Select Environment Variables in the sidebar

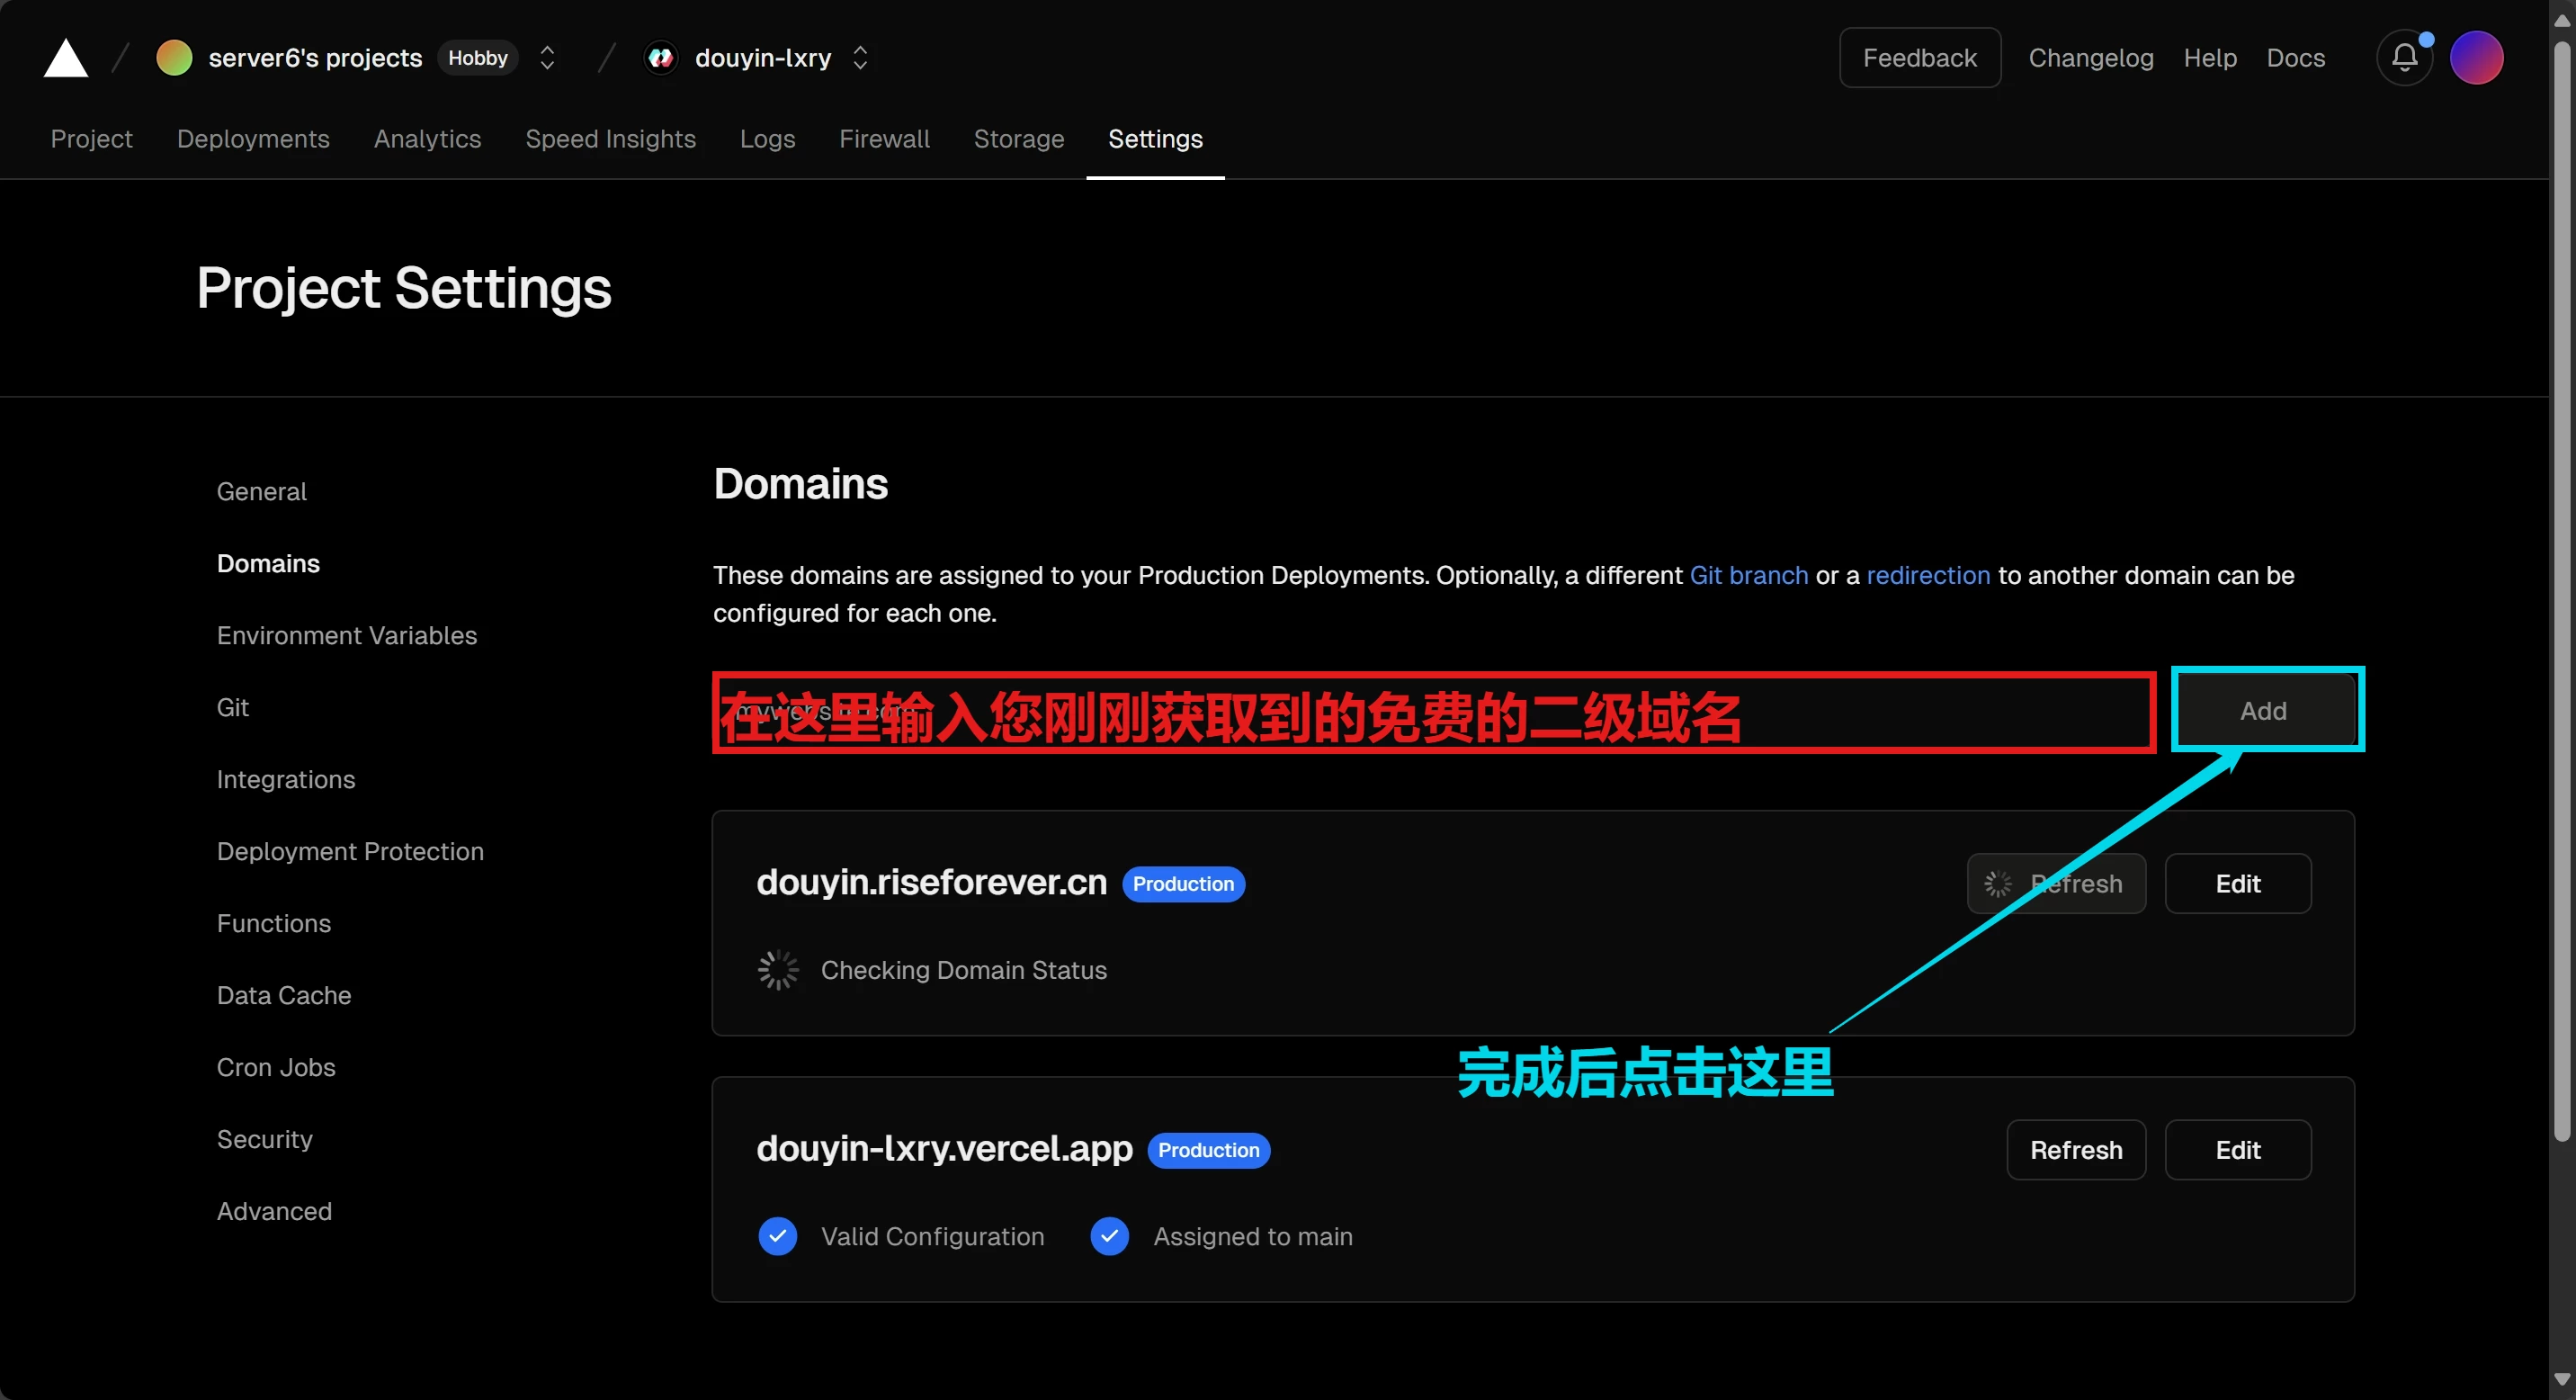coord(346,635)
